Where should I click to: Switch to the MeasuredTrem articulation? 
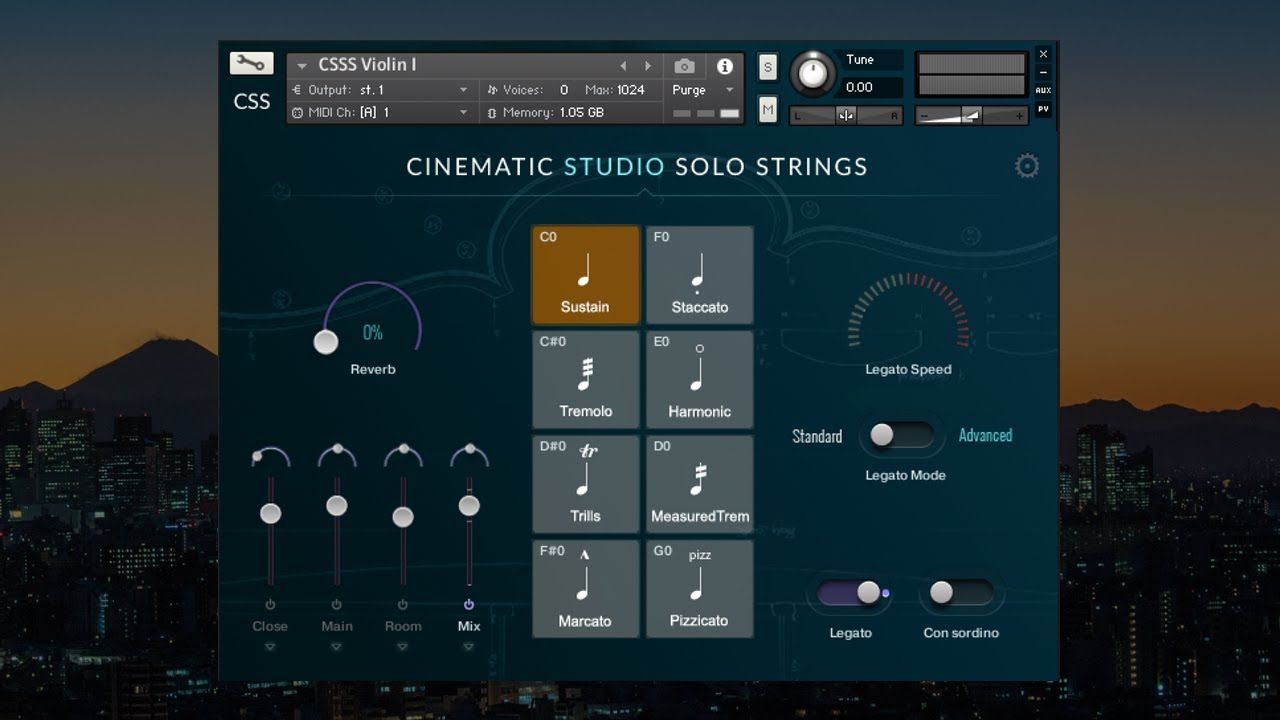[x=699, y=484]
